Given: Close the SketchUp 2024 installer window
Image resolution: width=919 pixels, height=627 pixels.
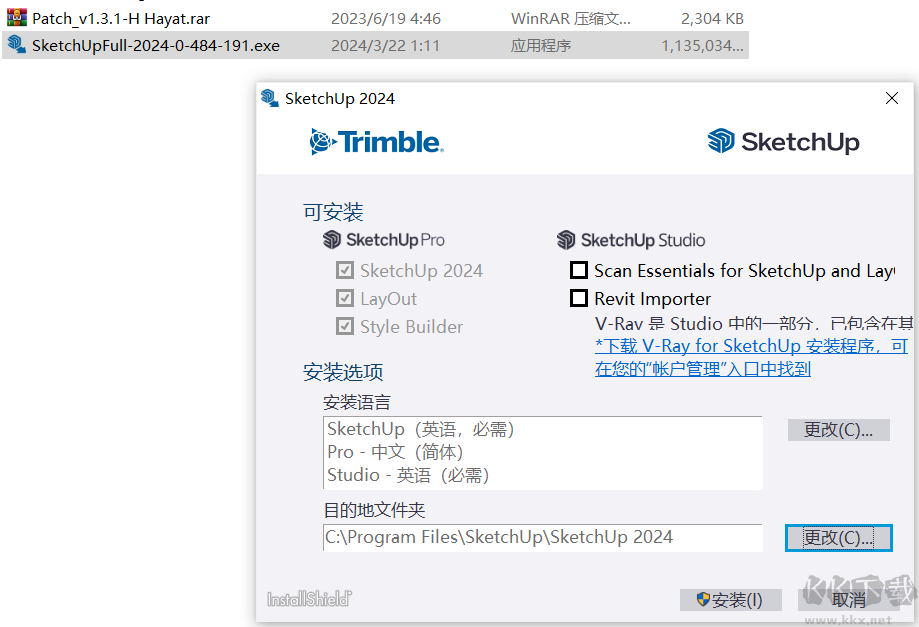Looking at the screenshot, I should [892, 98].
